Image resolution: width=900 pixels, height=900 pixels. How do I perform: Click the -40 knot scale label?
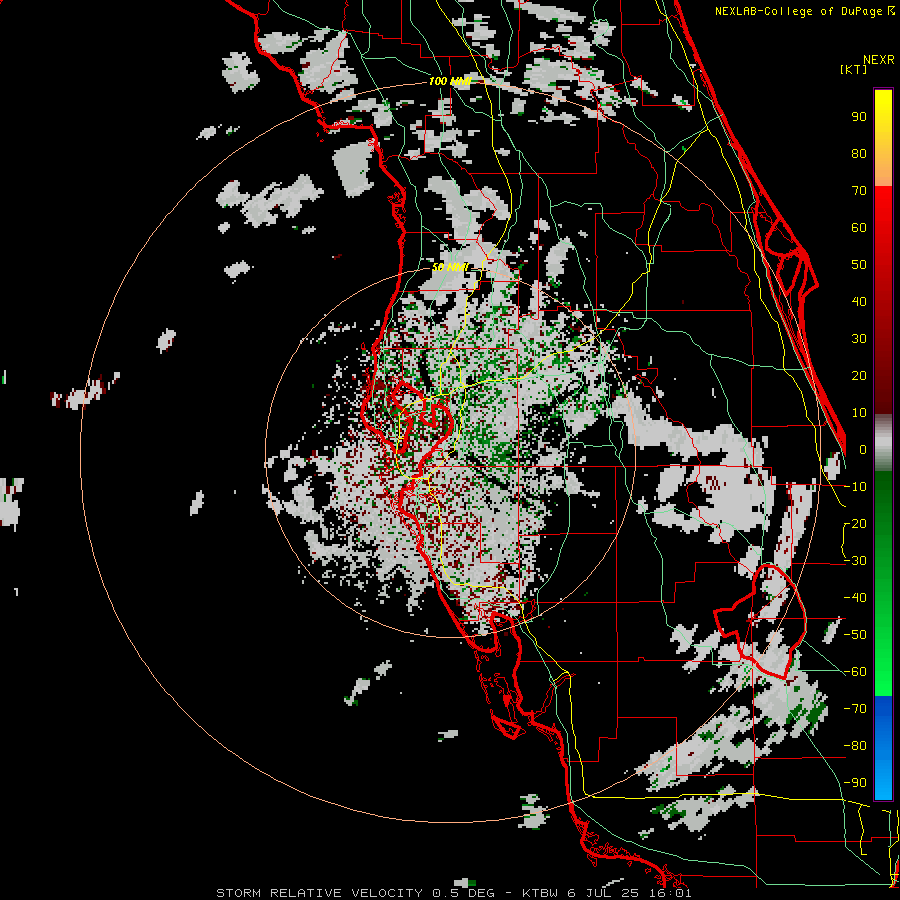[855, 598]
